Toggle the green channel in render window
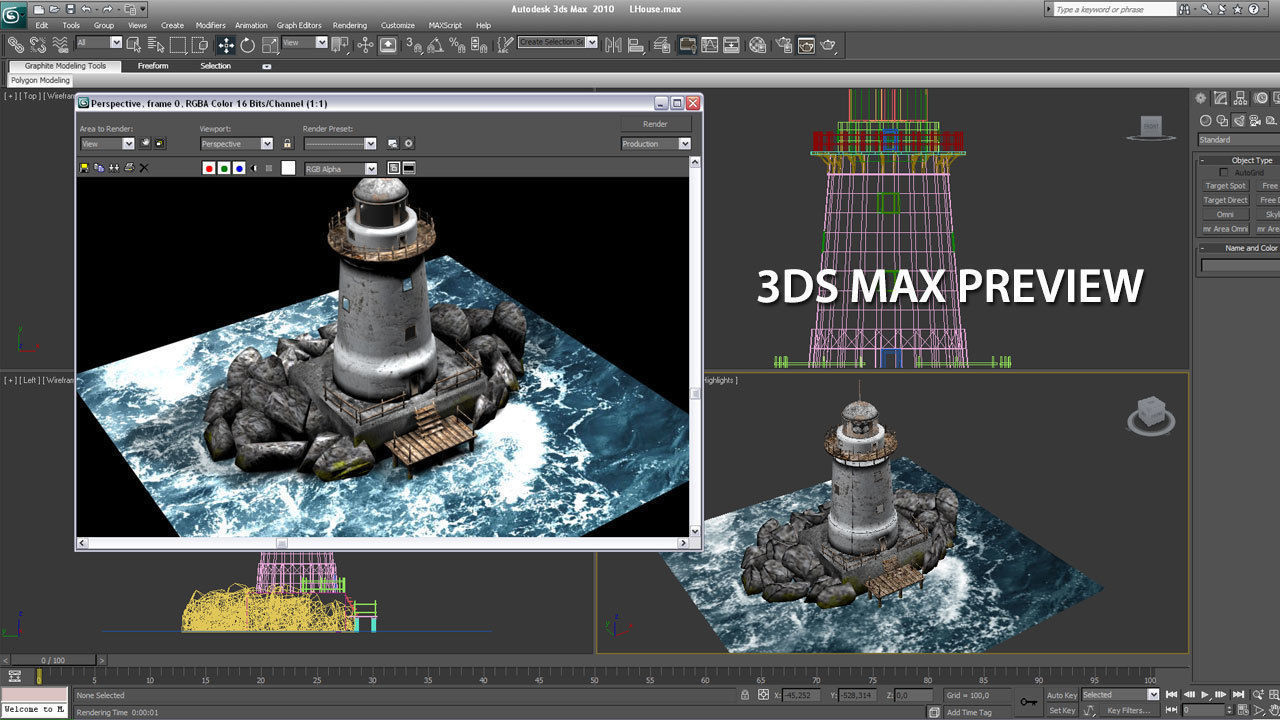This screenshot has width=1280, height=720. pos(224,168)
